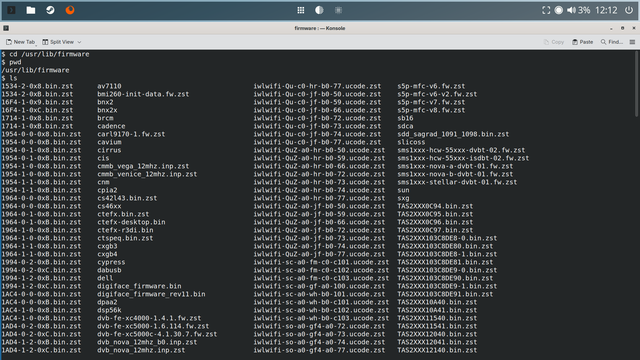Image resolution: width=640 pixels, height=360 pixels.
Task: Open the power button menu
Action: 629,10
